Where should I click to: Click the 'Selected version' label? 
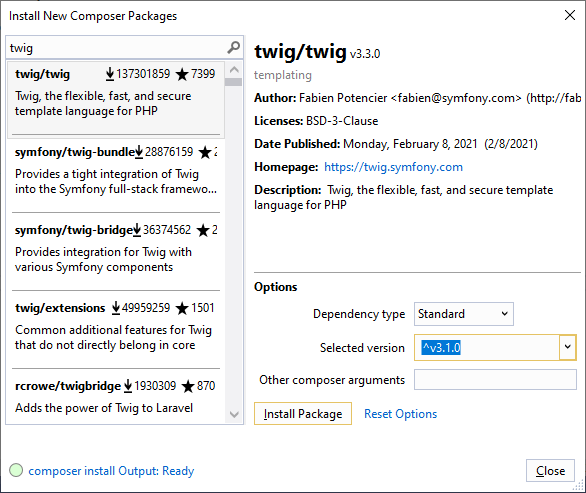[x=362, y=348]
